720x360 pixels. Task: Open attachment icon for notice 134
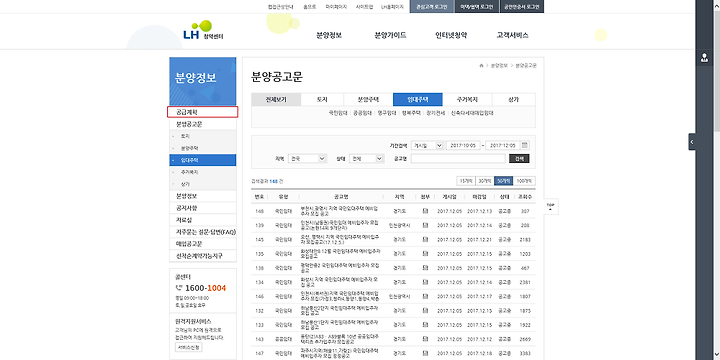[x=425, y=282]
